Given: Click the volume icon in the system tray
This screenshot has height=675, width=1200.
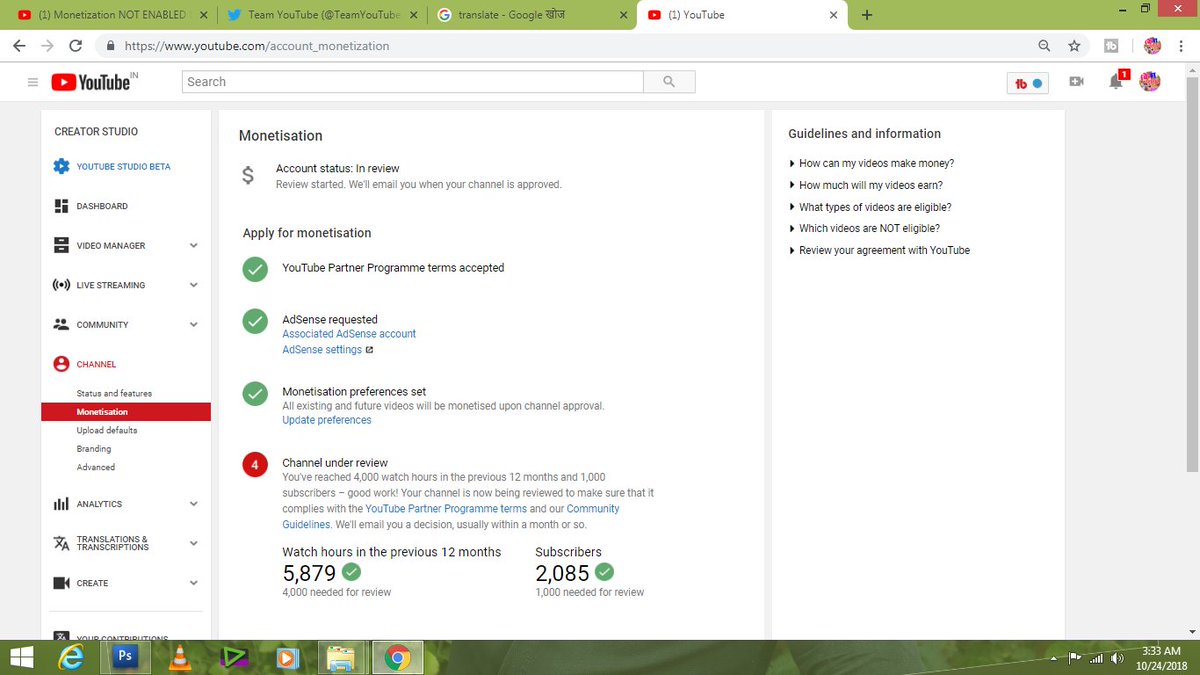Looking at the screenshot, I should click(1117, 657).
